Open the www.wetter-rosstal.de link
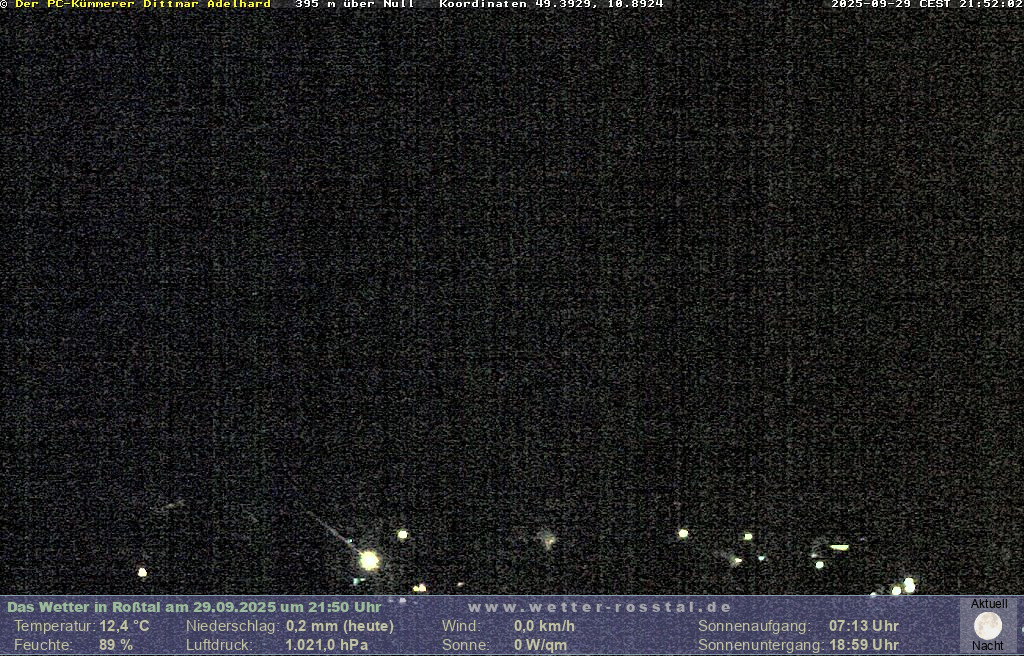The width and height of the screenshot is (1024, 656). pos(599,607)
